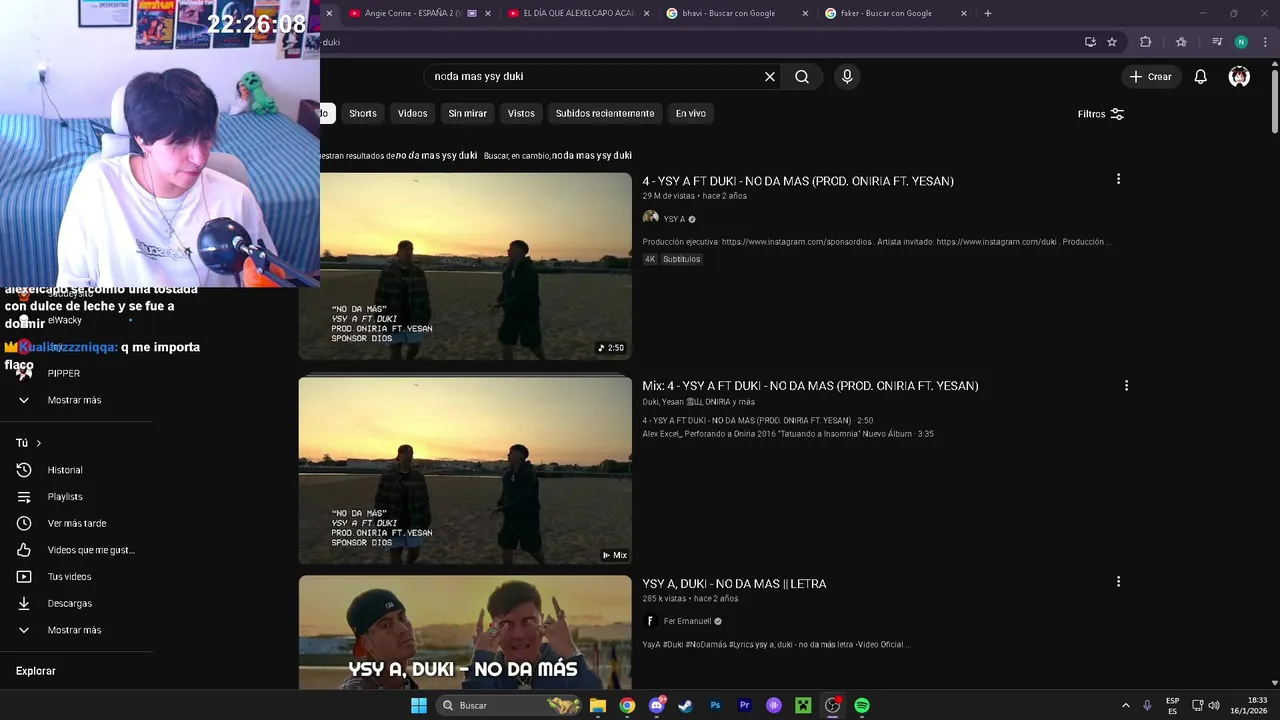Open Premiere Pro from taskbar

744,705
